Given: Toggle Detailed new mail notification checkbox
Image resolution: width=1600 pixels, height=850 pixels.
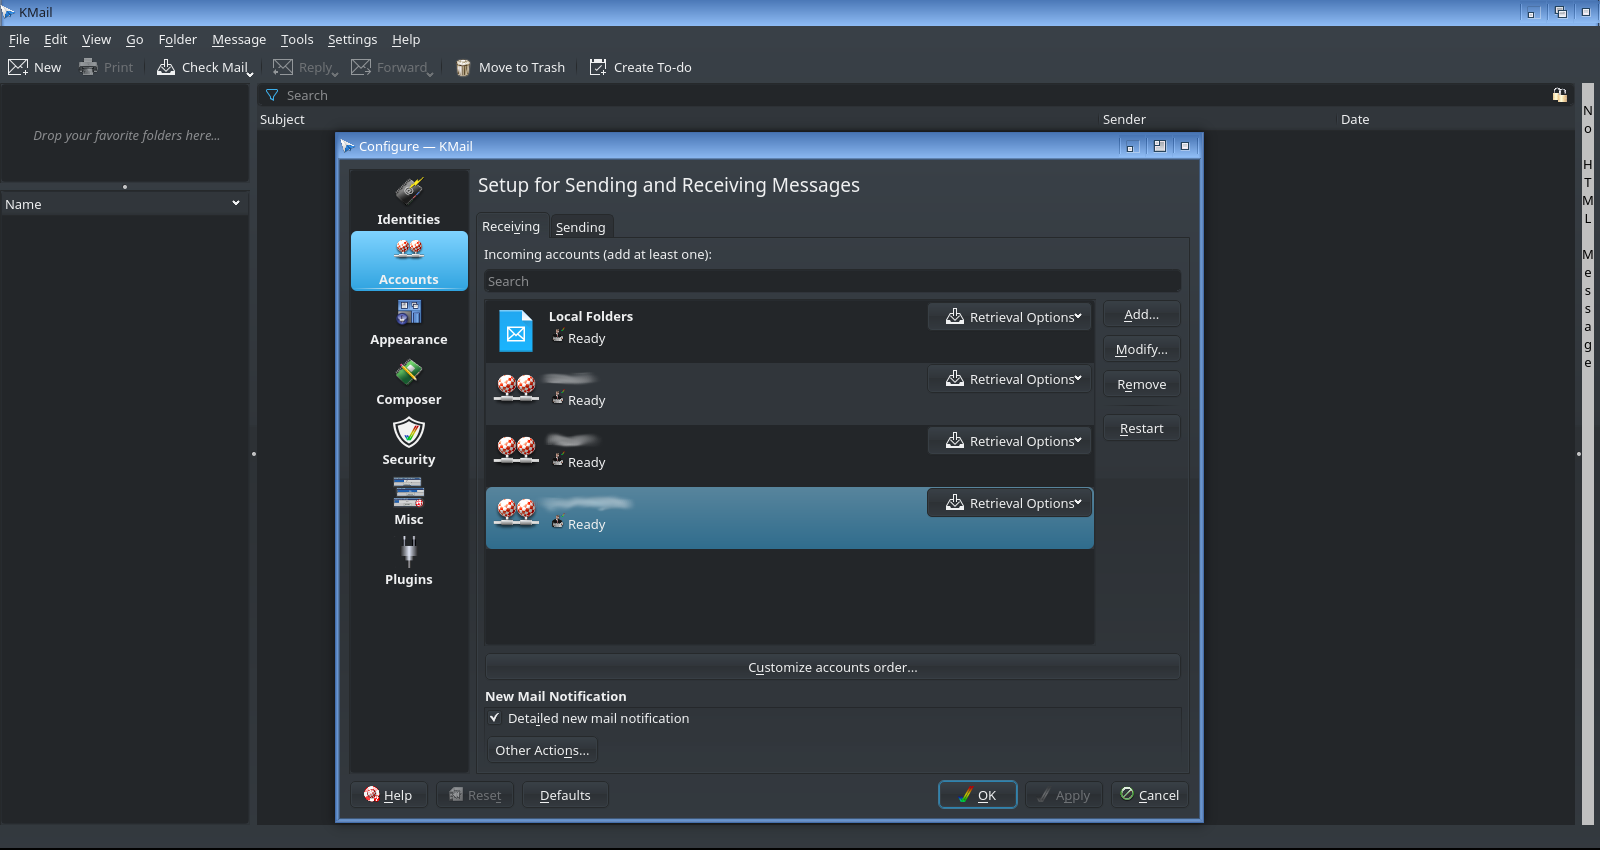Looking at the screenshot, I should click(494, 718).
